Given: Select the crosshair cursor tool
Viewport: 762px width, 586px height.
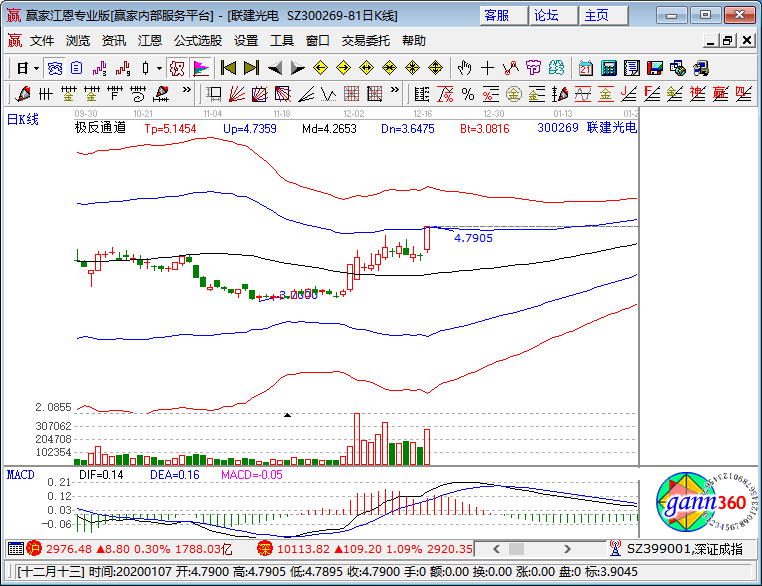Looking at the screenshot, I should [487, 68].
